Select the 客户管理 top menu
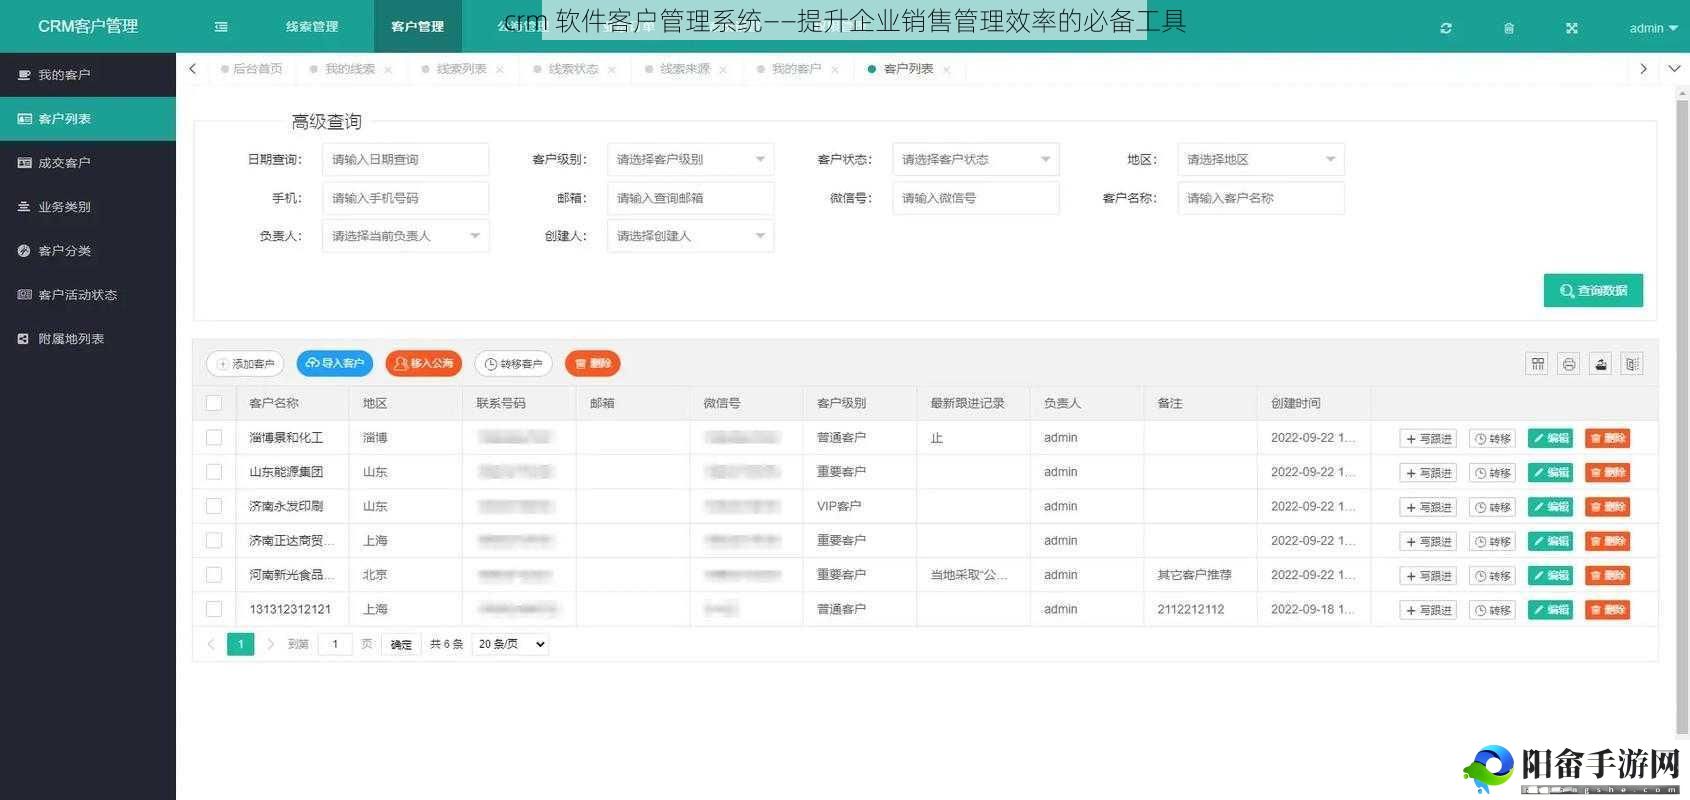This screenshot has height=800, width=1690. (418, 27)
